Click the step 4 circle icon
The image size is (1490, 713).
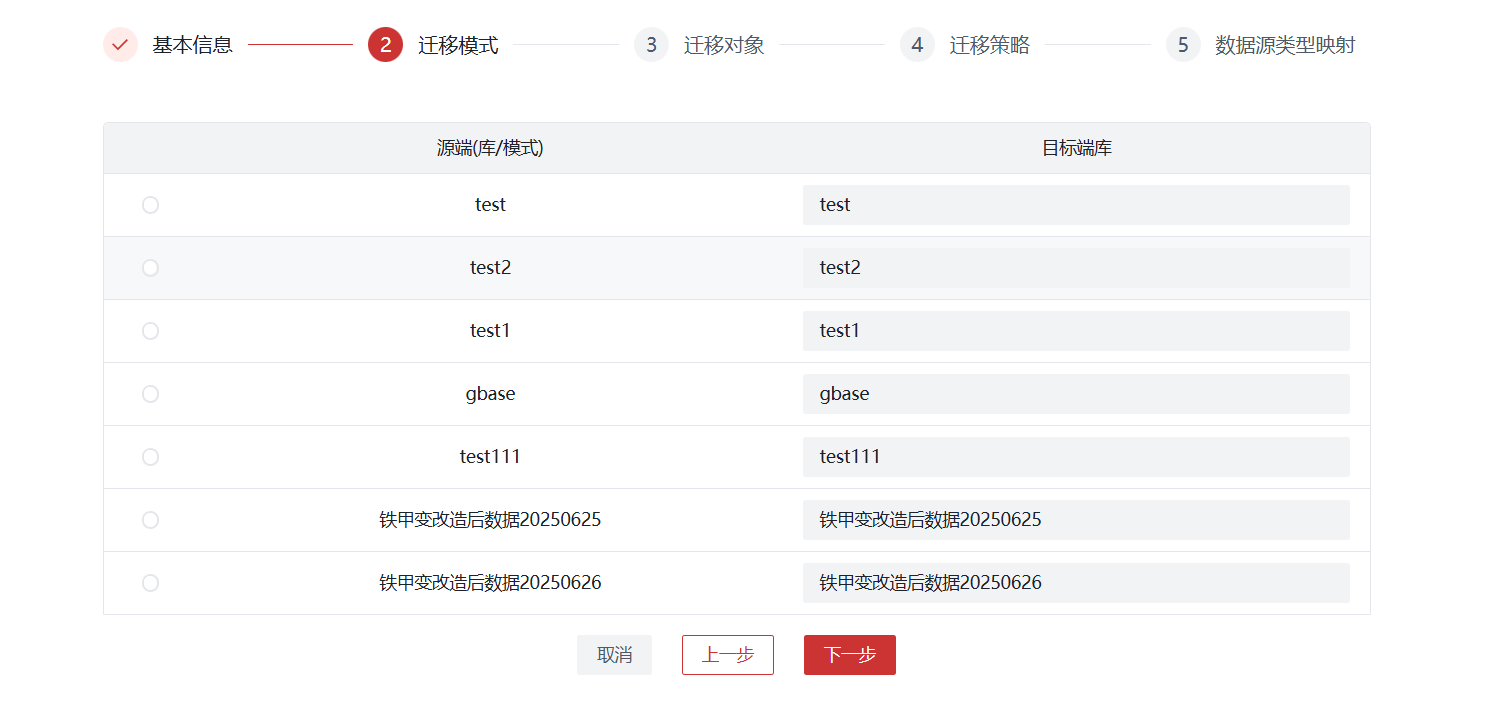coord(917,45)
